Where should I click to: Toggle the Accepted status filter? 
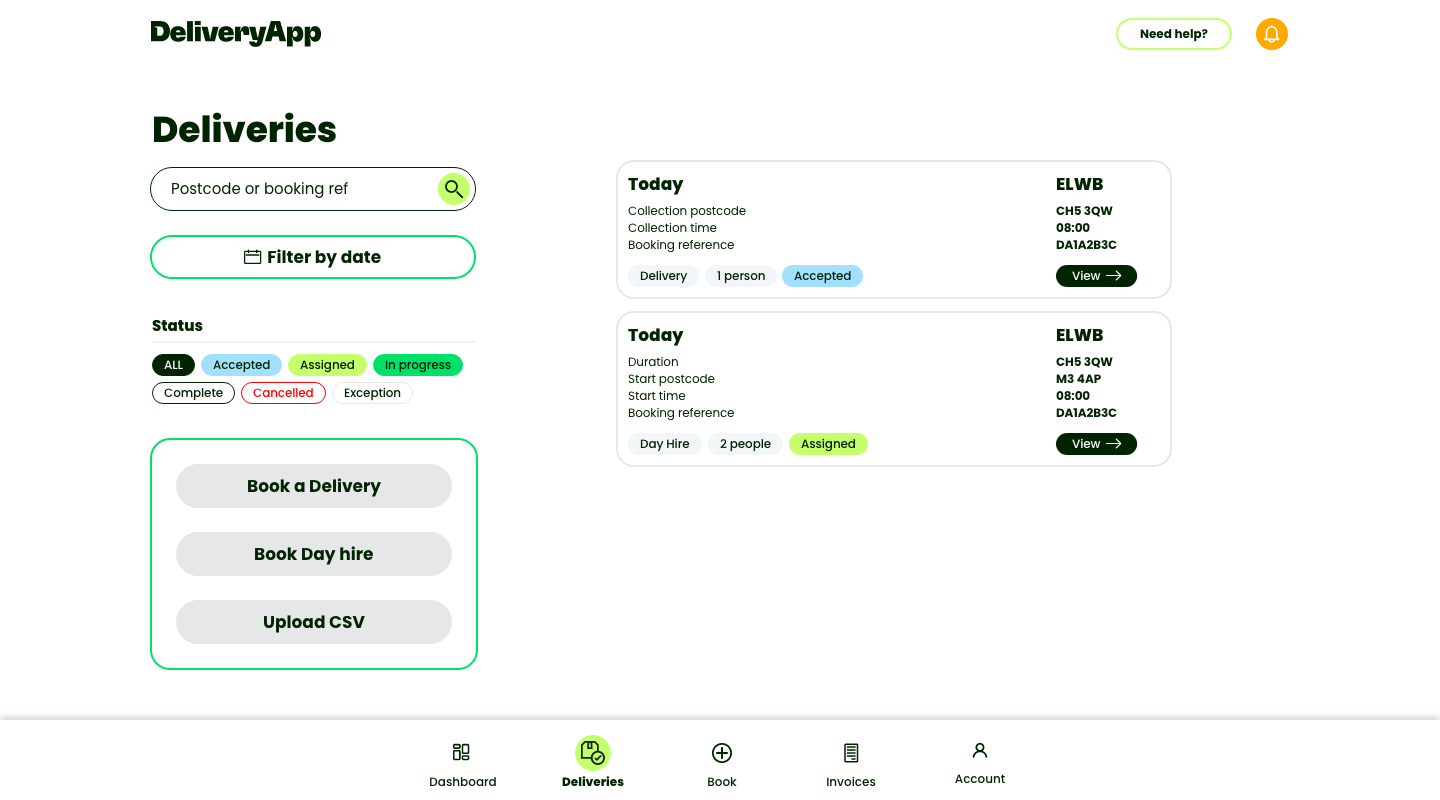pos(241,364)
